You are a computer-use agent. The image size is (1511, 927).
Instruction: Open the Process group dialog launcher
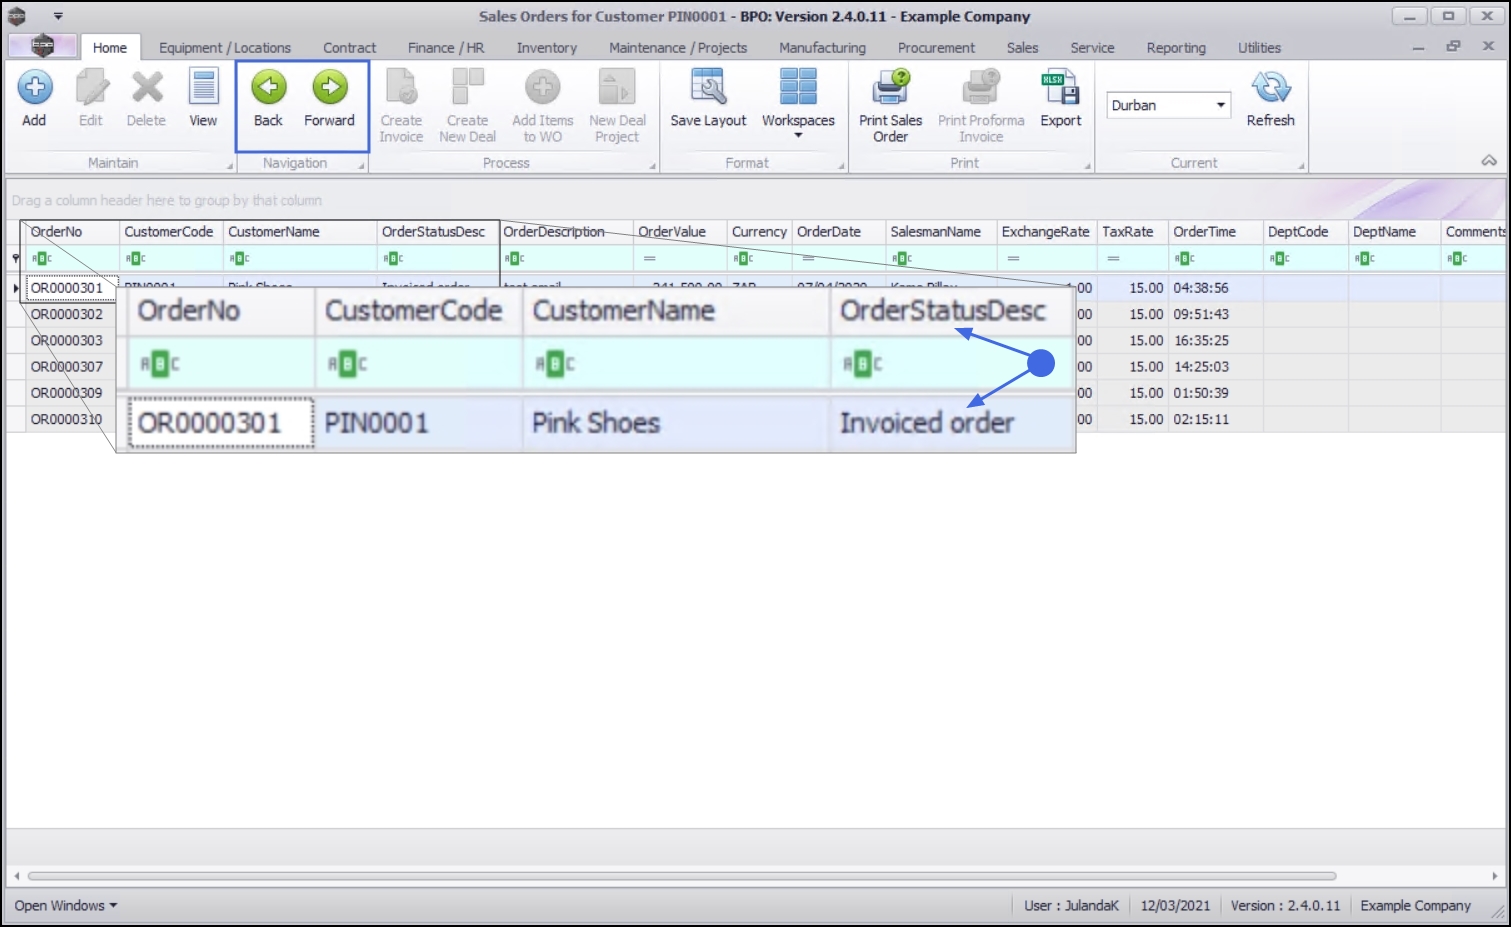click(653, 166)
